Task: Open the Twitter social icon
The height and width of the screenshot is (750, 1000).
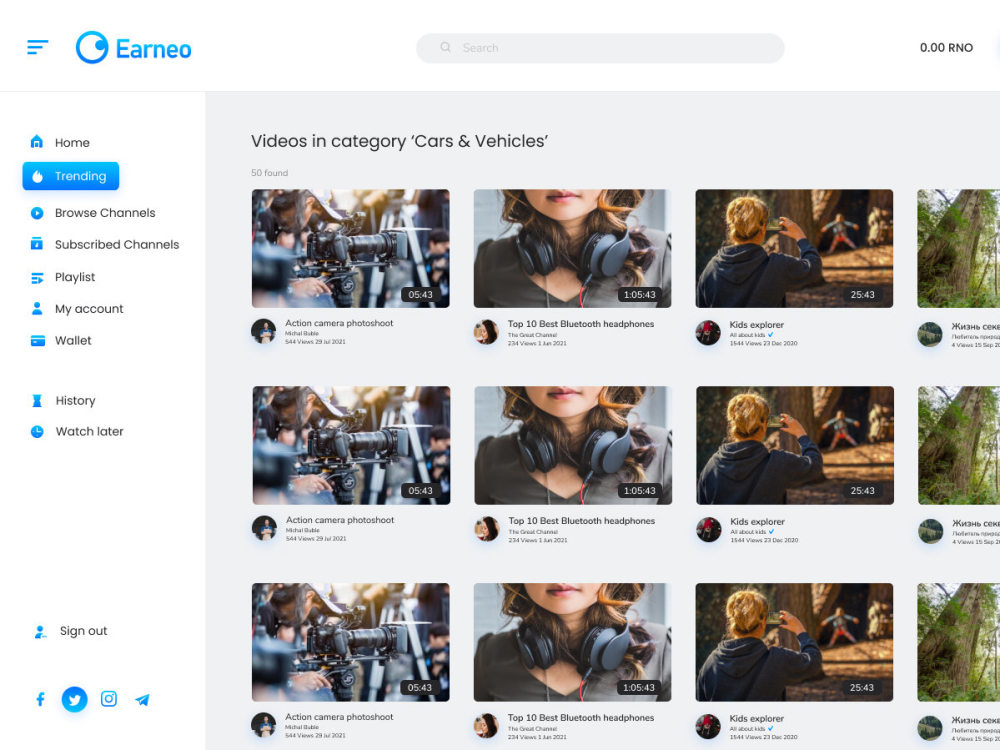Action: [75, 700]
